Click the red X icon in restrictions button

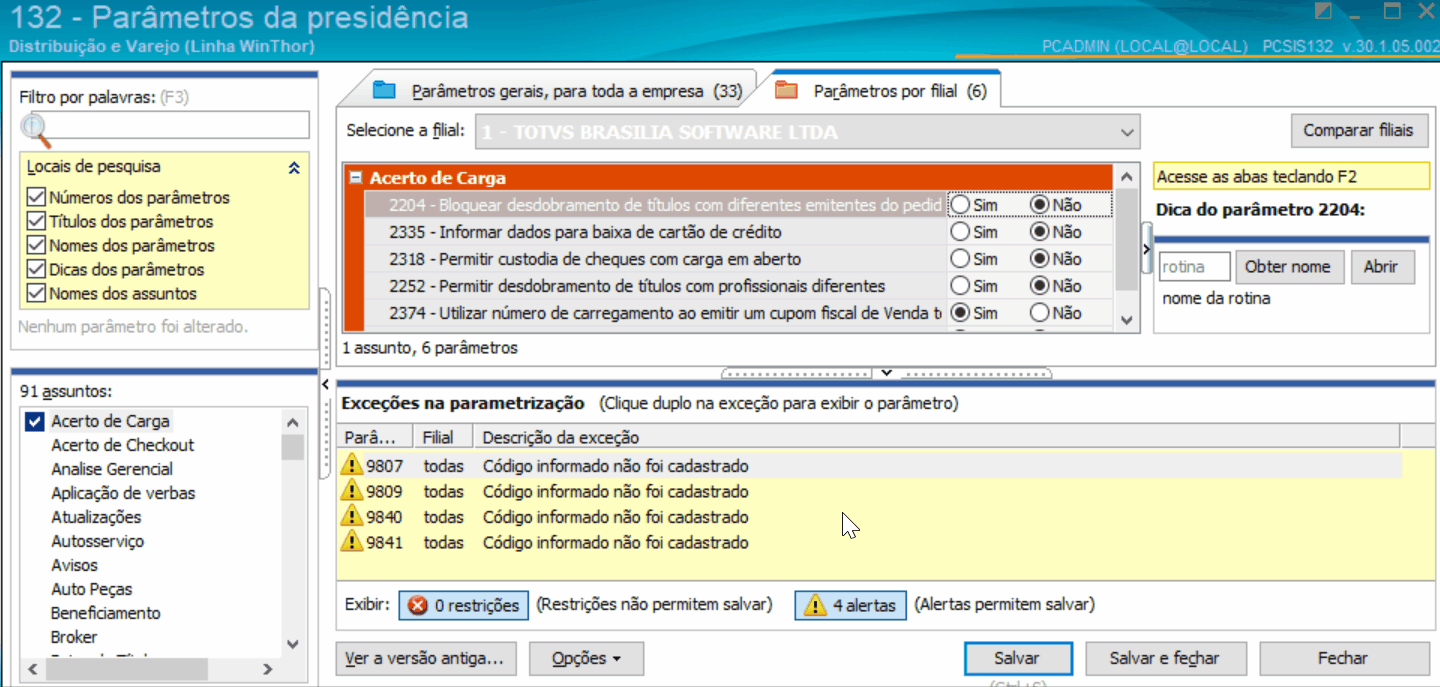pyautogui.click(x=418, y=605)
